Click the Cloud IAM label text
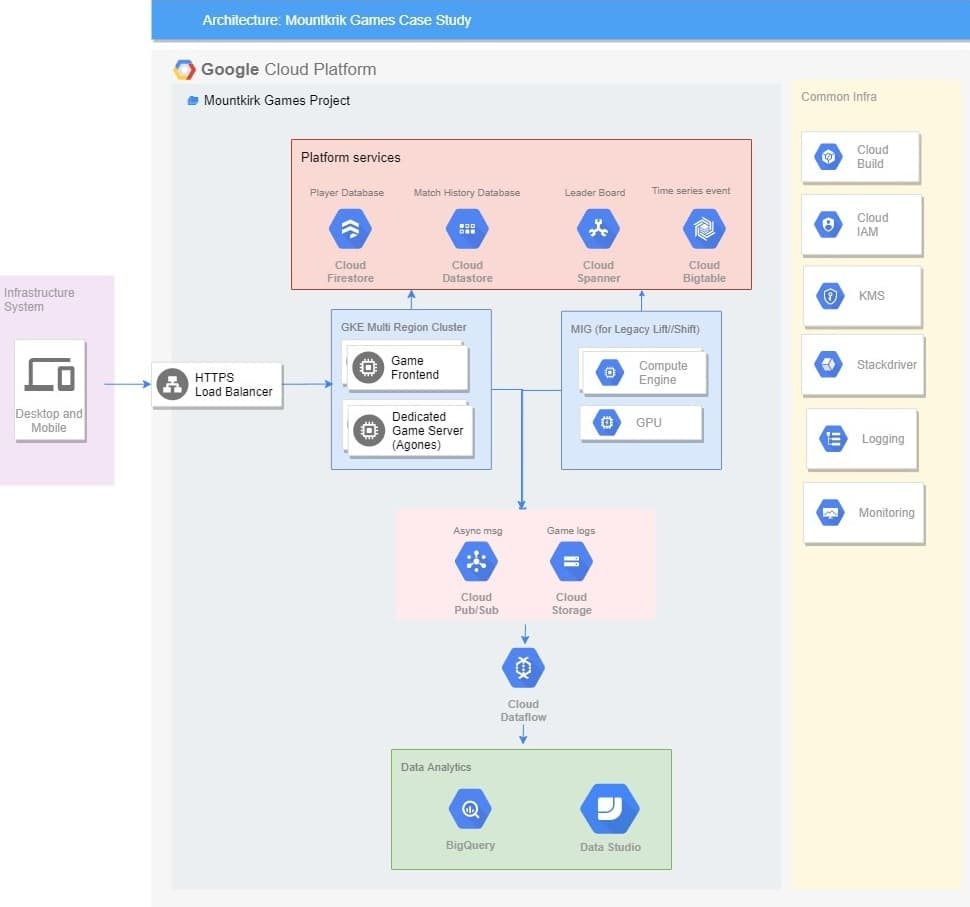970x907 pixels. point(872,225)
